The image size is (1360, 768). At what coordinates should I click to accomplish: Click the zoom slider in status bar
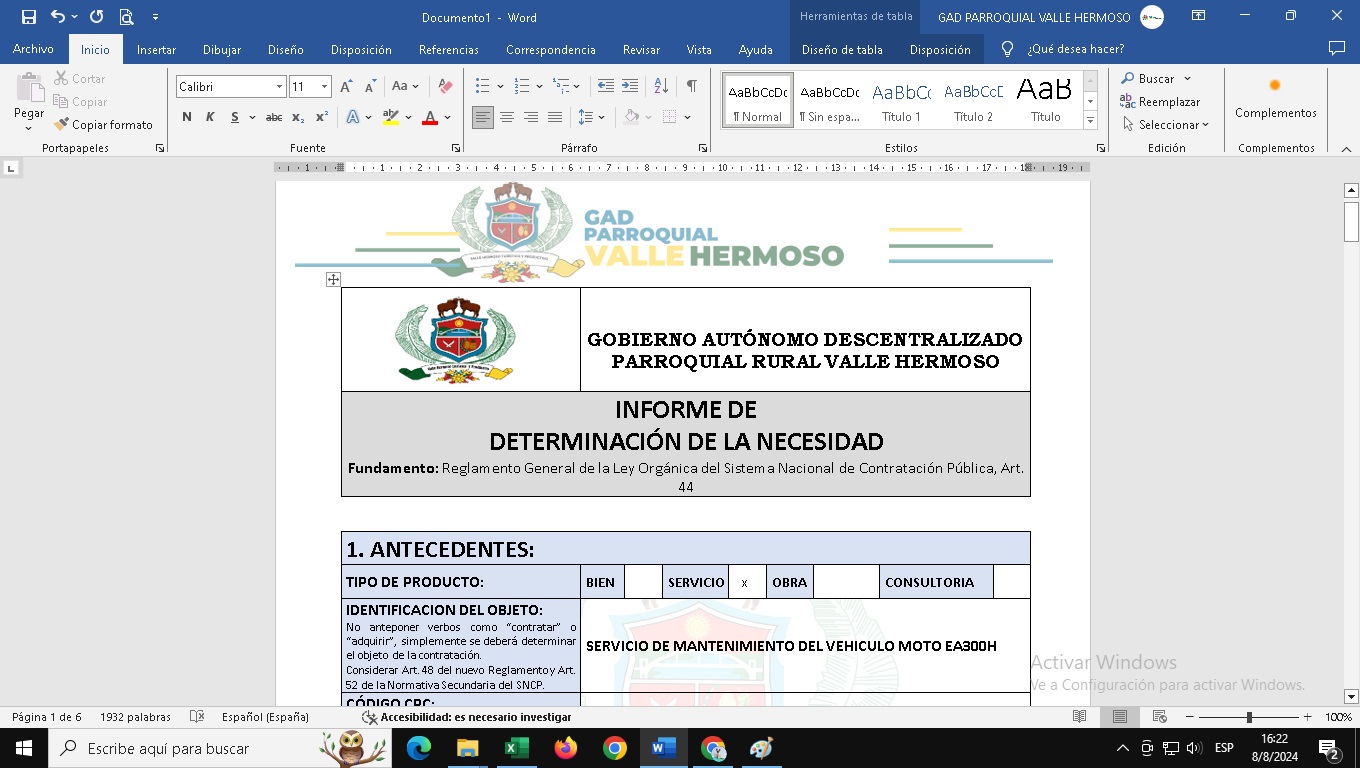pyautogui.click(x=1248, y=717)
